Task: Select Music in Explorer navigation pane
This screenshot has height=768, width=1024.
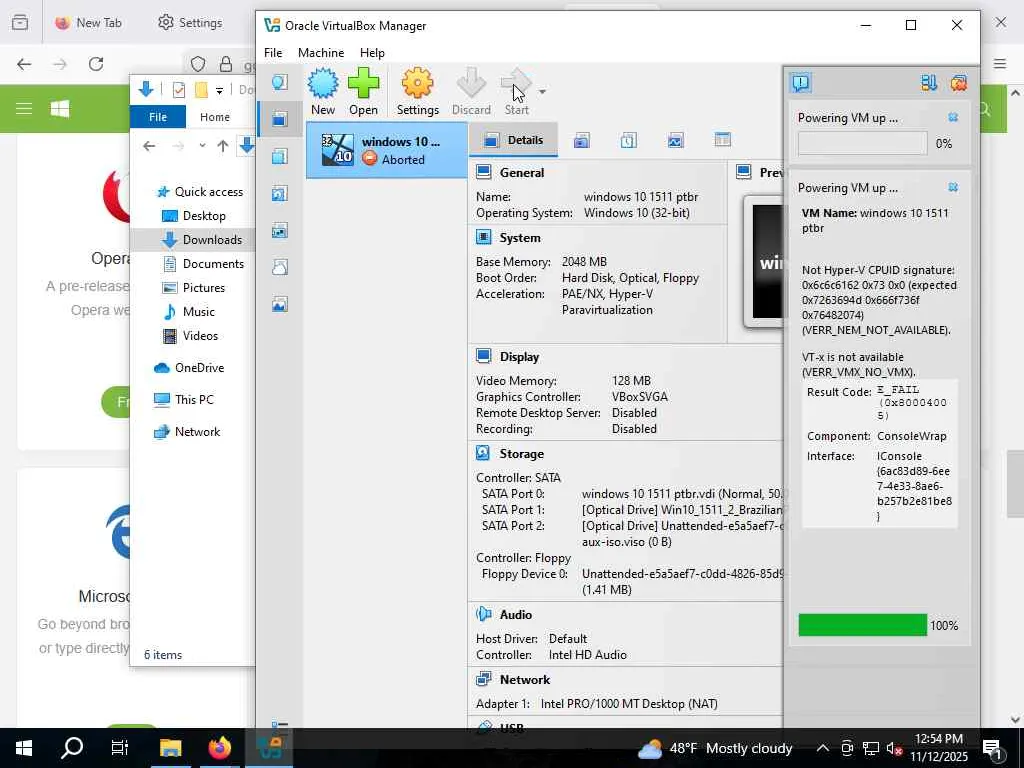Action: [x=188, y=312]
